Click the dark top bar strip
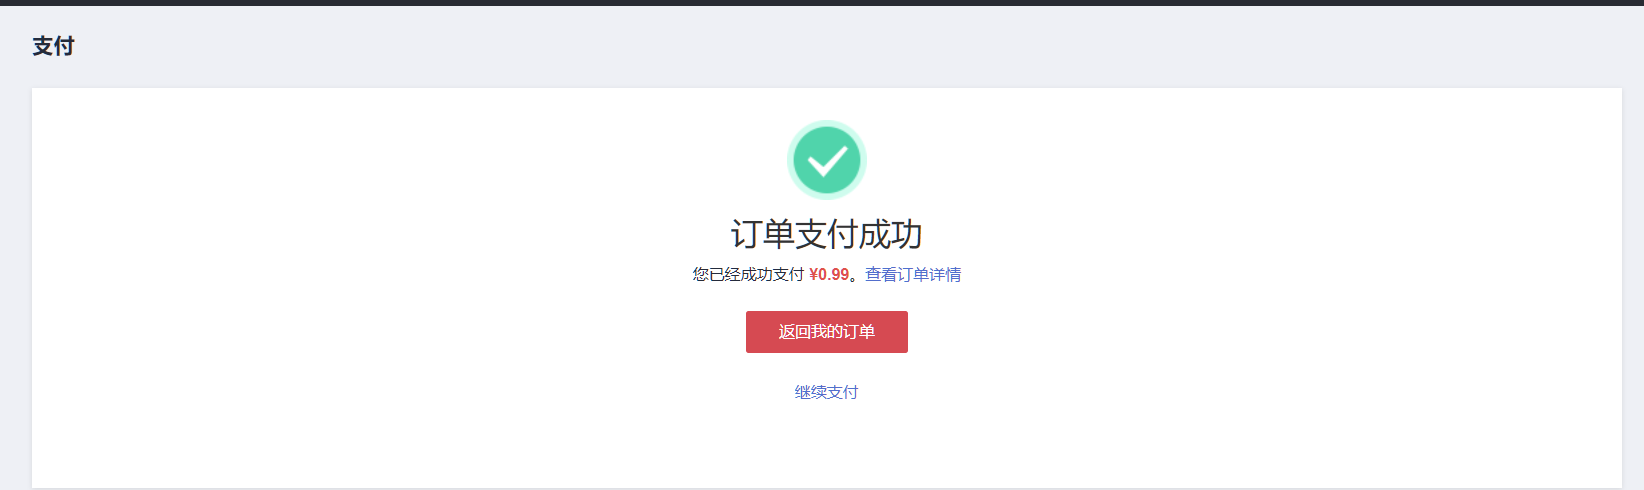This screenshot has width=1644, height=490. 822,3
